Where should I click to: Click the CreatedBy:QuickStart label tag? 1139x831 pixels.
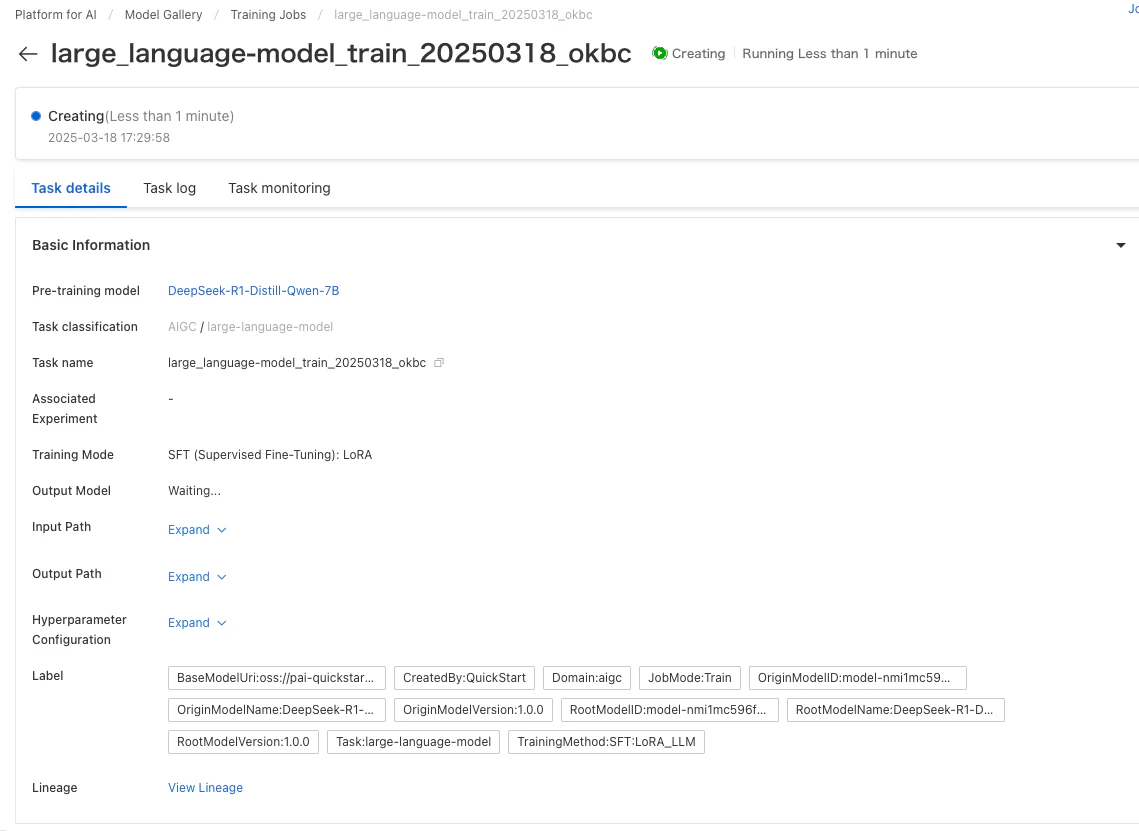[x=464, y=678]
